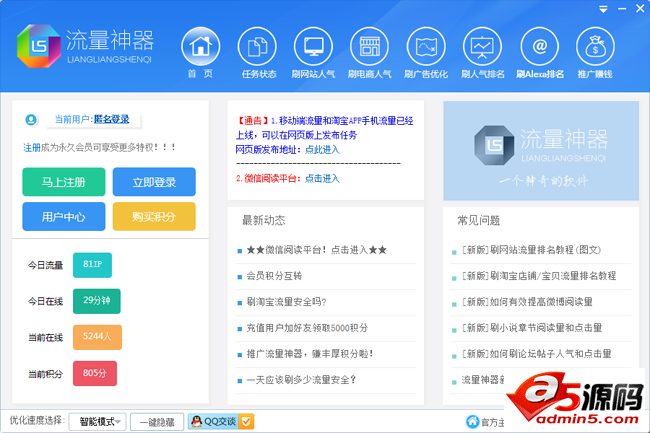This screenshot has width=650, height=433.
Task: Click the 流量神器 LS logo icon
Action: tap(39, 46)
